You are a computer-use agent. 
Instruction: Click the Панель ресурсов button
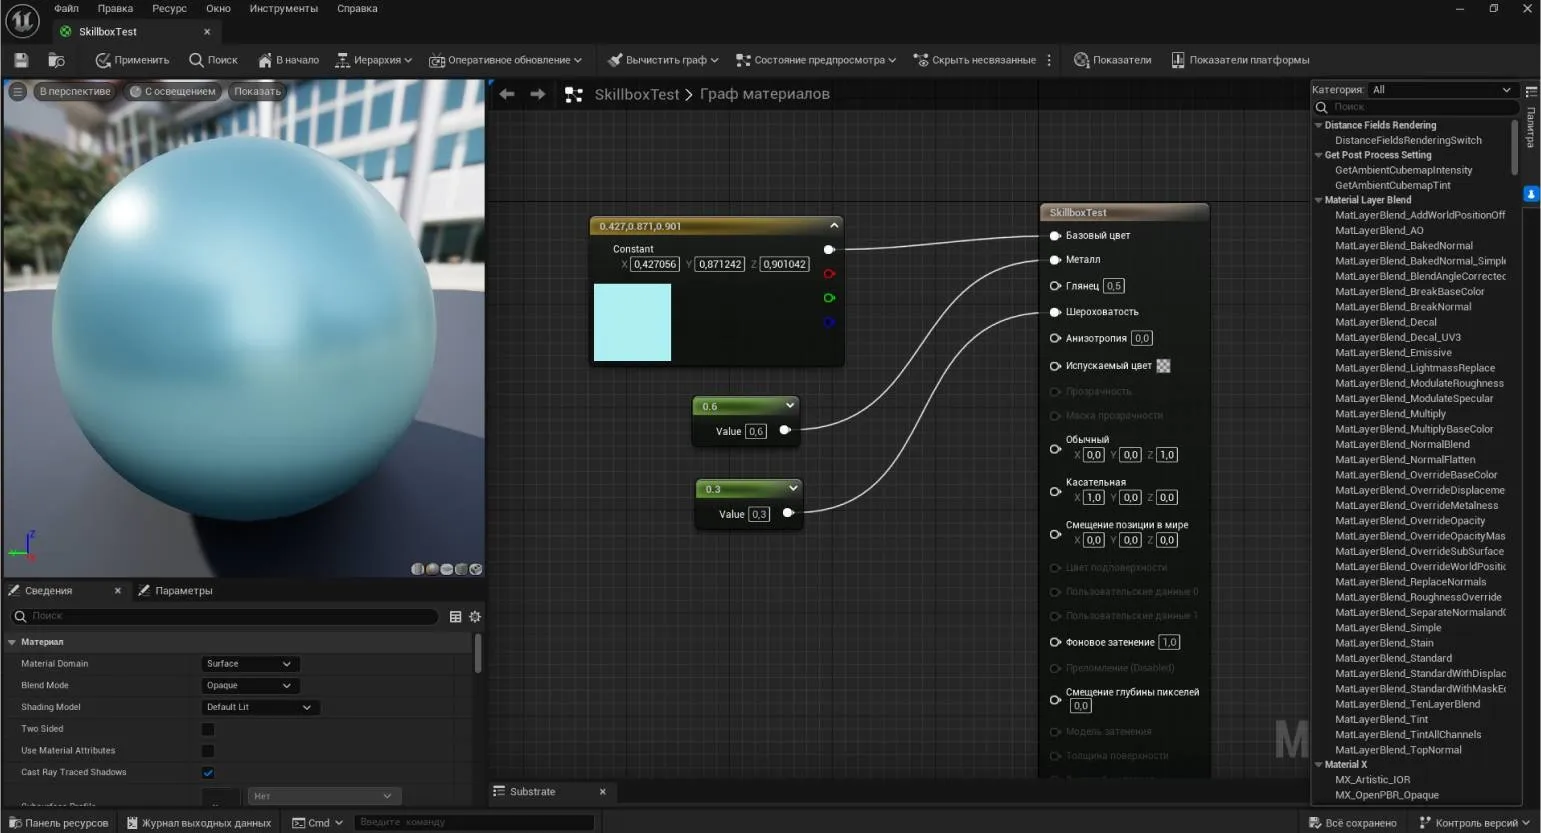pyautogui.click(x=58, y=823)
